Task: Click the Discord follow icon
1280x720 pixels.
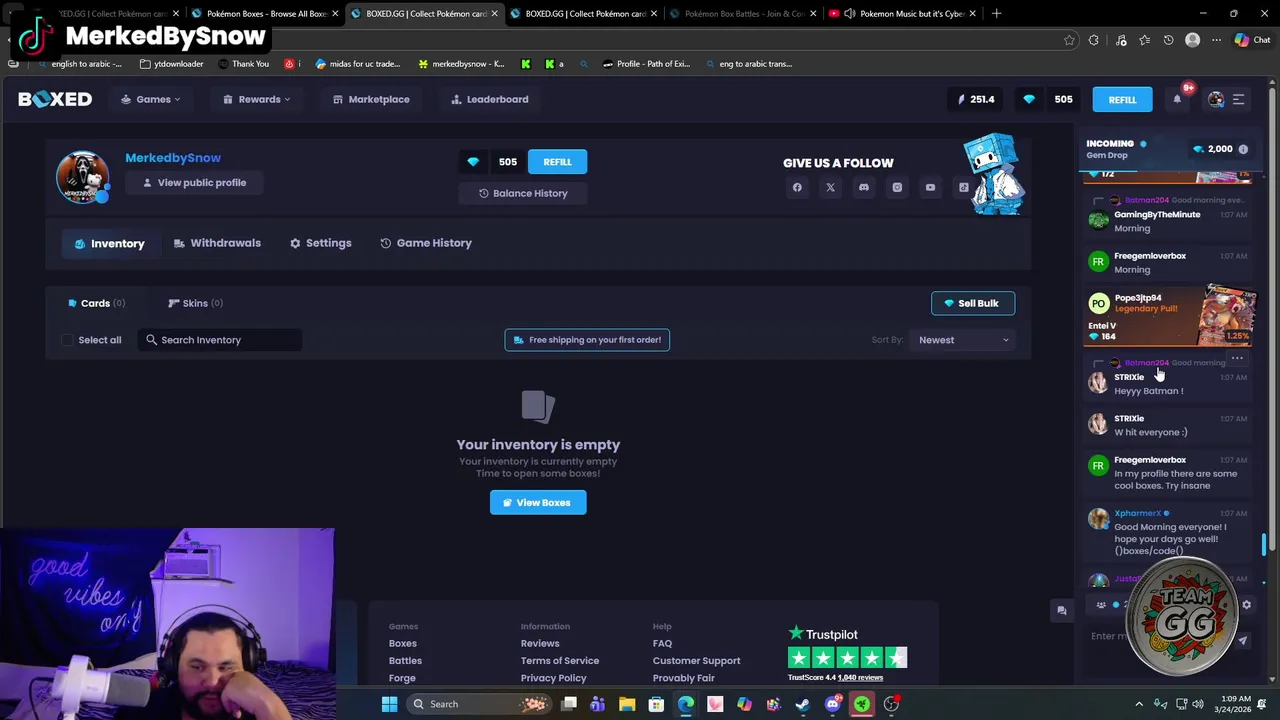Action: click(864, 187)
